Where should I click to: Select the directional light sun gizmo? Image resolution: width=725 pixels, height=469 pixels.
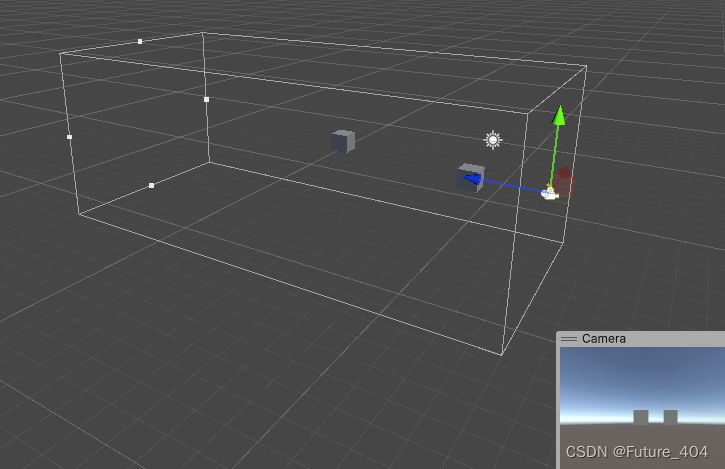coord(493,140)
